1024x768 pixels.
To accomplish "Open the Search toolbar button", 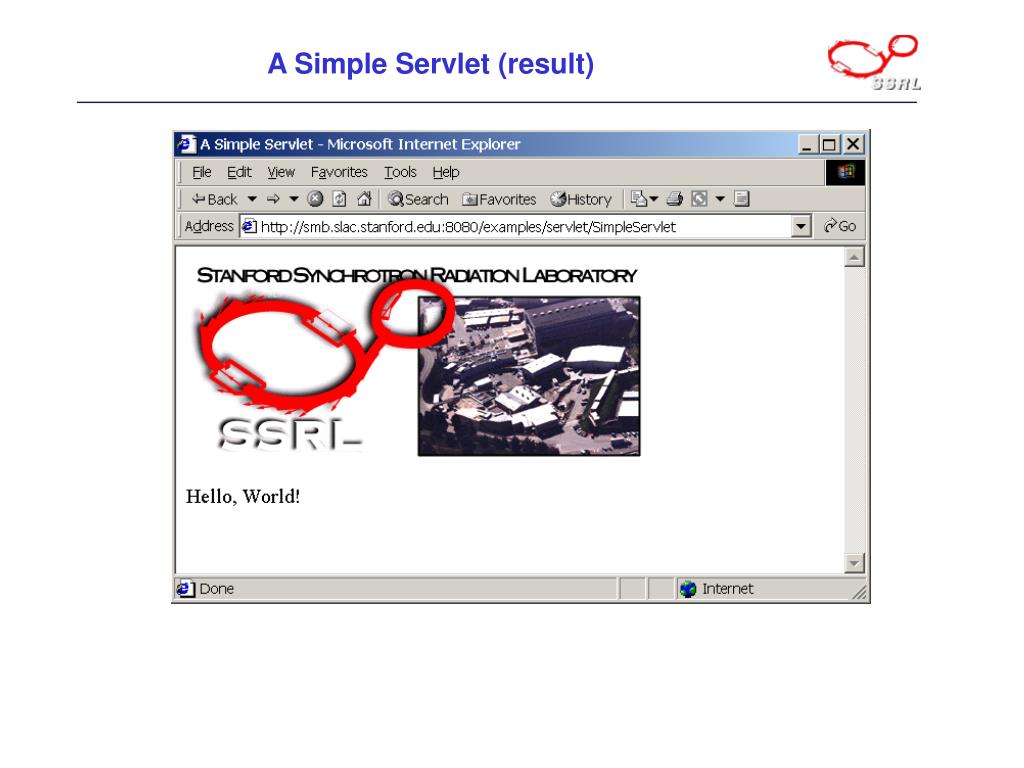I will click(418, 199).
